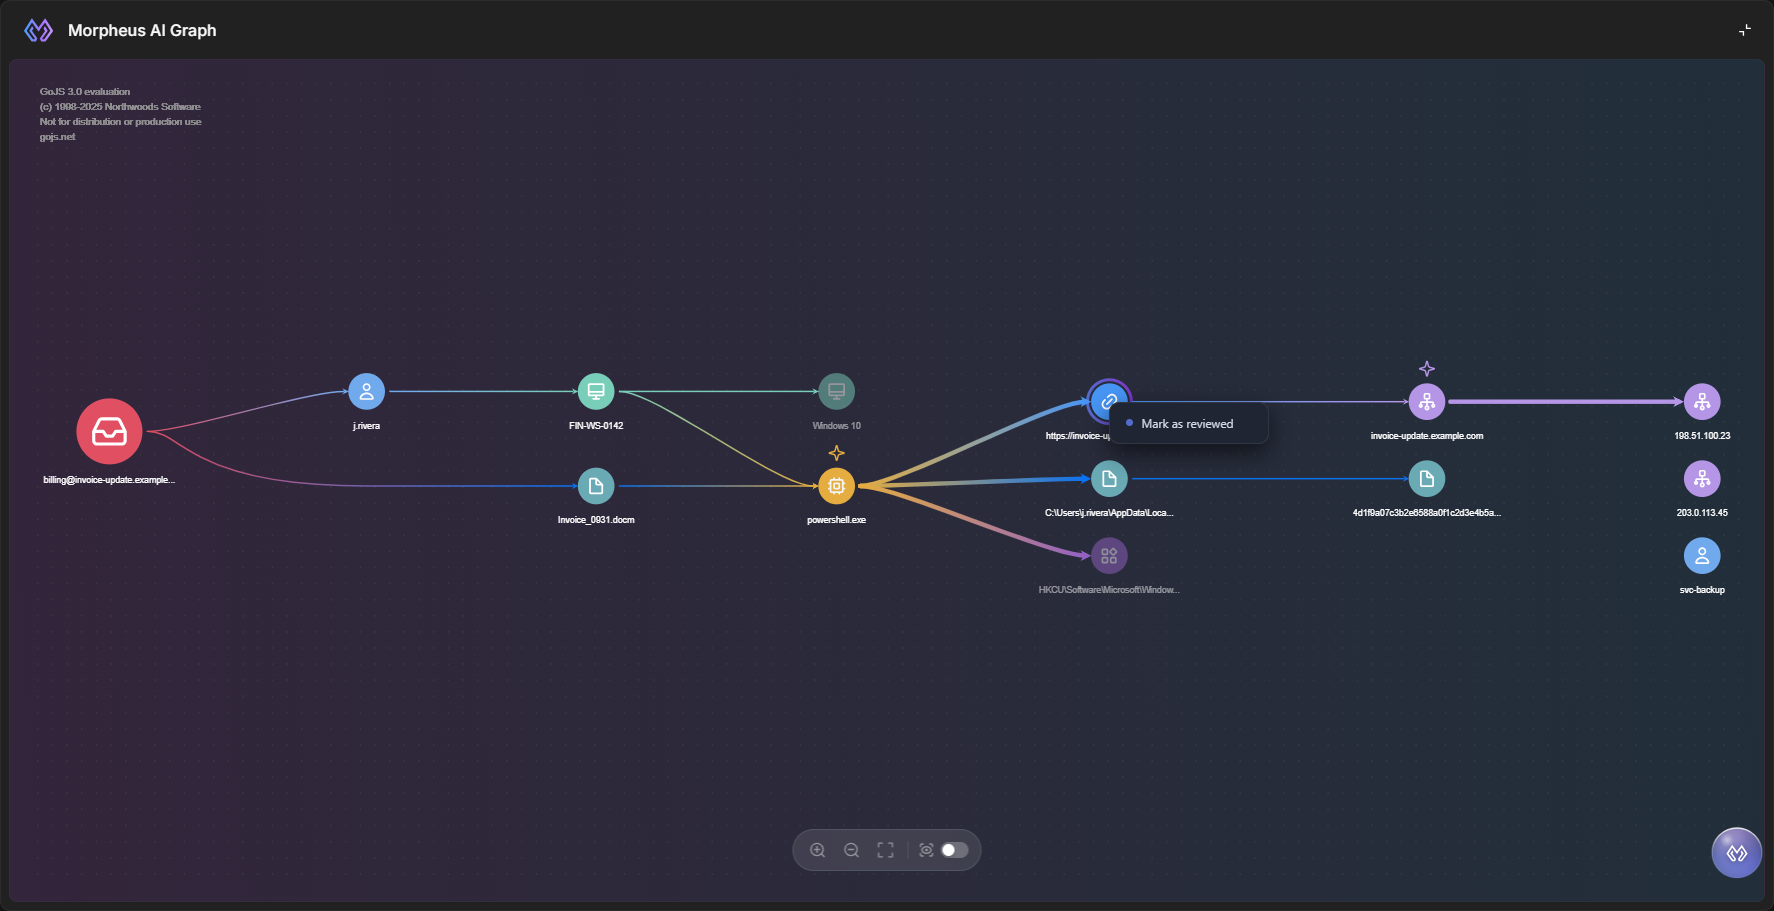Viewport: 1774px width, 911px height.
Task: Click the C:\Users\j.rivera\AppData file node
Action: (x=1109, y=479)
